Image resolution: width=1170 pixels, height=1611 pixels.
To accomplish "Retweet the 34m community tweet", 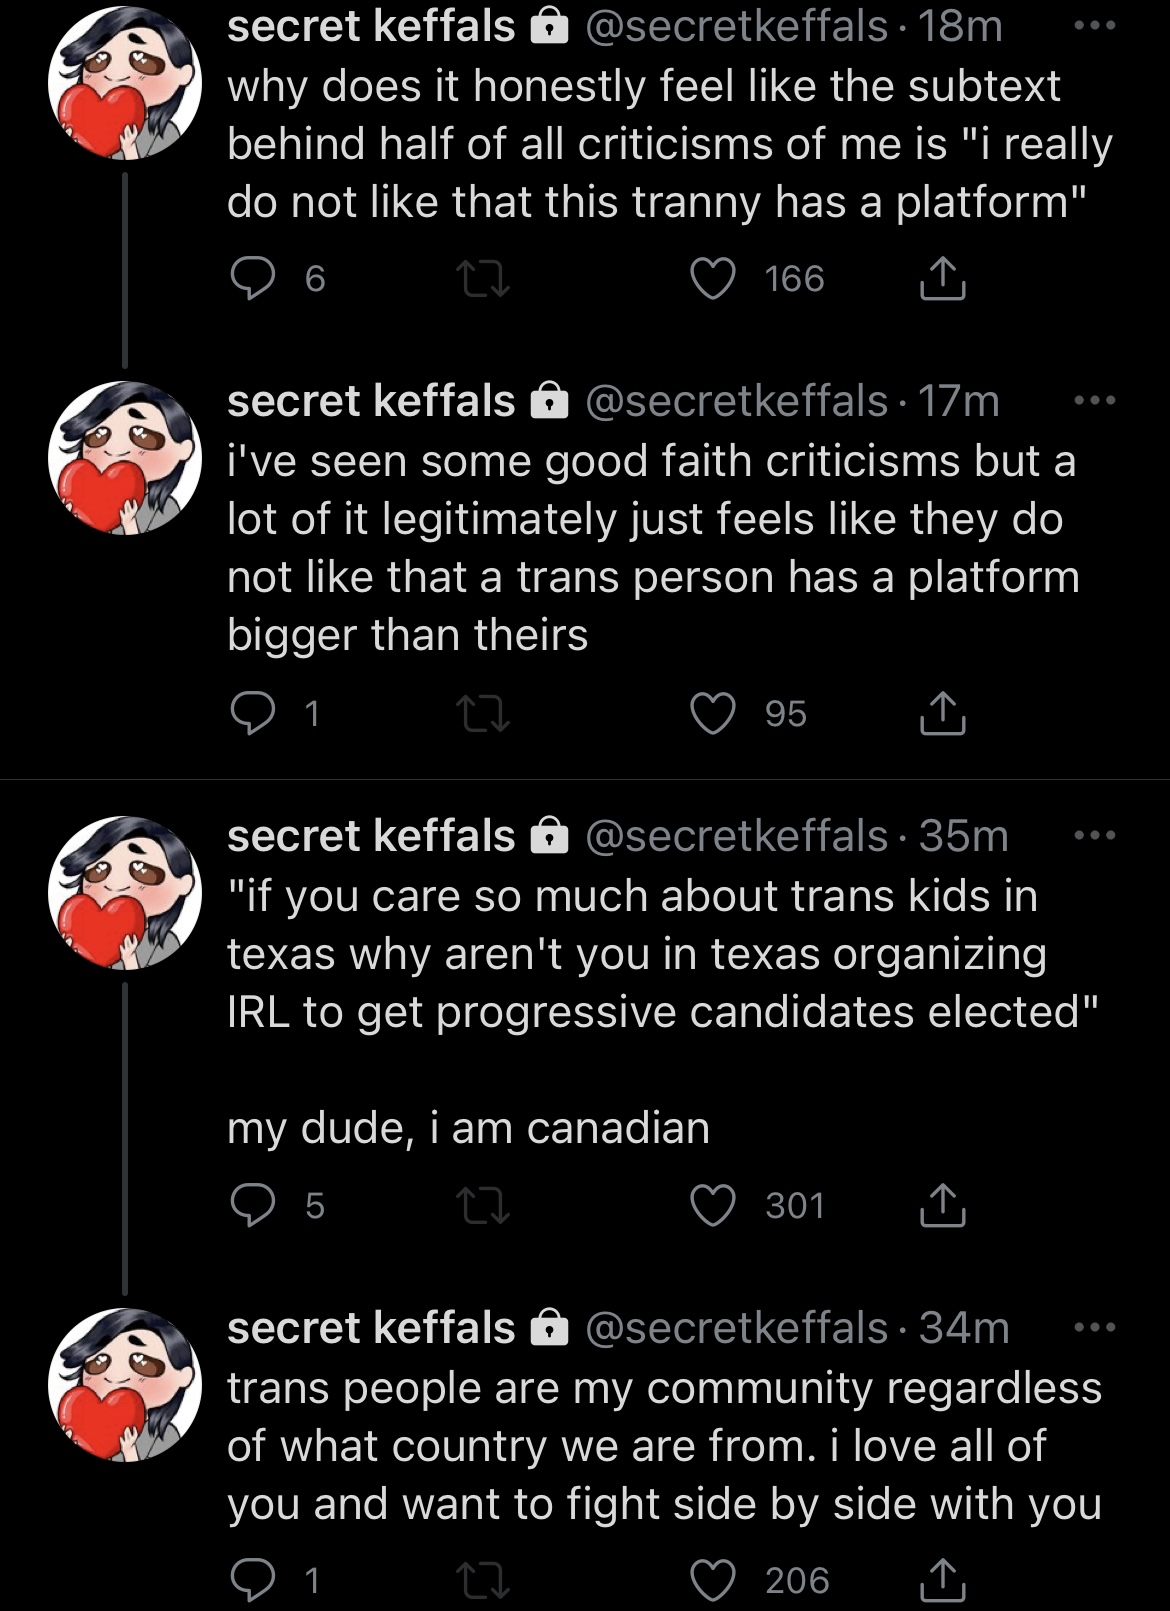I will coord(484,1580).
